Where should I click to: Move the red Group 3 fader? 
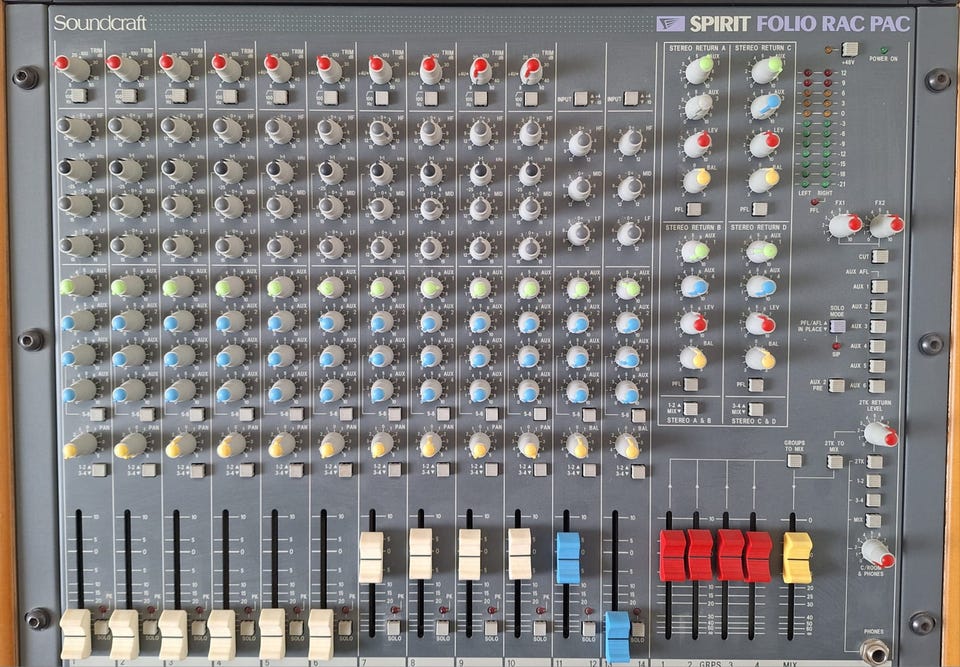point(730,556)
